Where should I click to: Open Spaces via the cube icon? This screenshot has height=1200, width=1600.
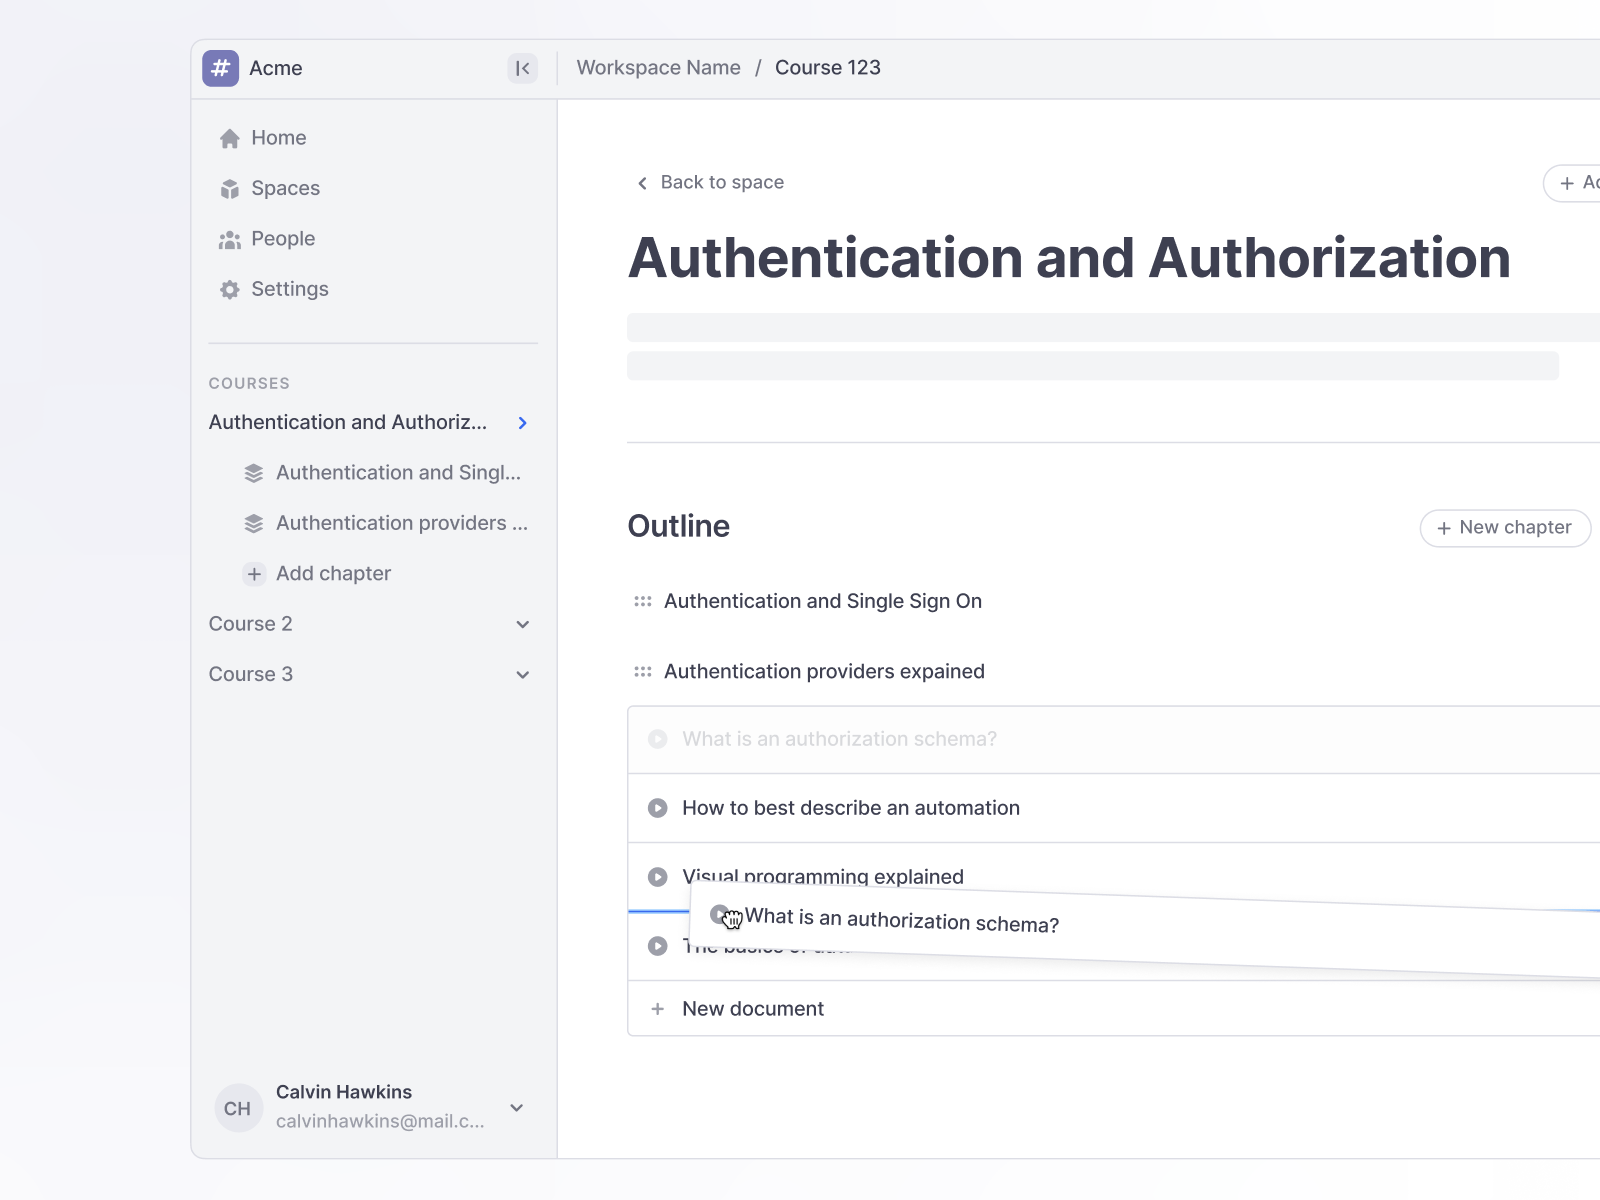pyautogui.click(x=230, y=189)
